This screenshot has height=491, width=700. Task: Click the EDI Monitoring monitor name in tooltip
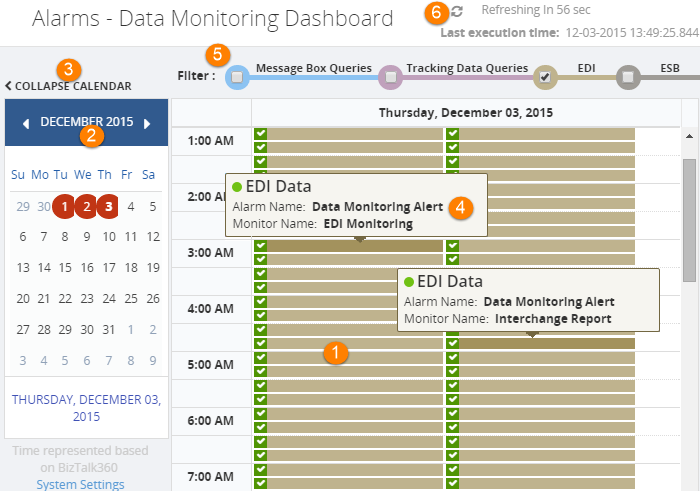coord(368,224)
